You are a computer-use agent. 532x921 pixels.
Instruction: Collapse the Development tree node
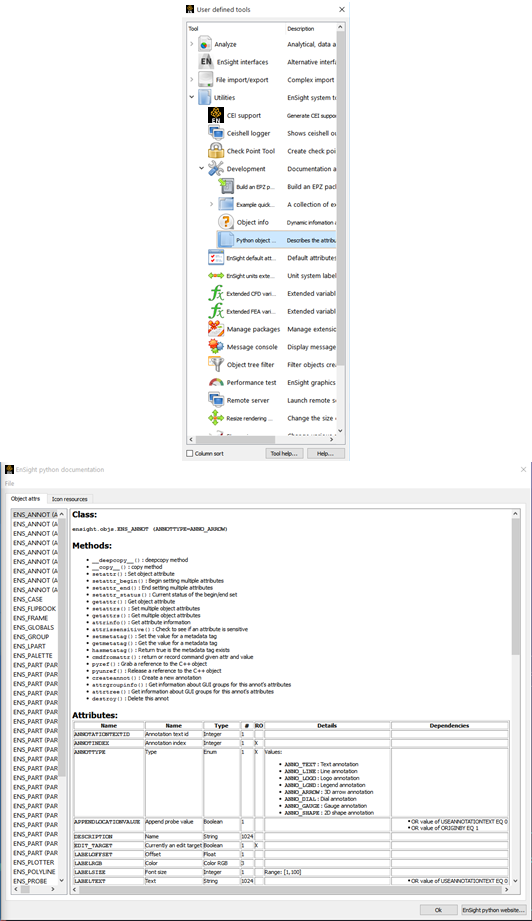[201, 169]
